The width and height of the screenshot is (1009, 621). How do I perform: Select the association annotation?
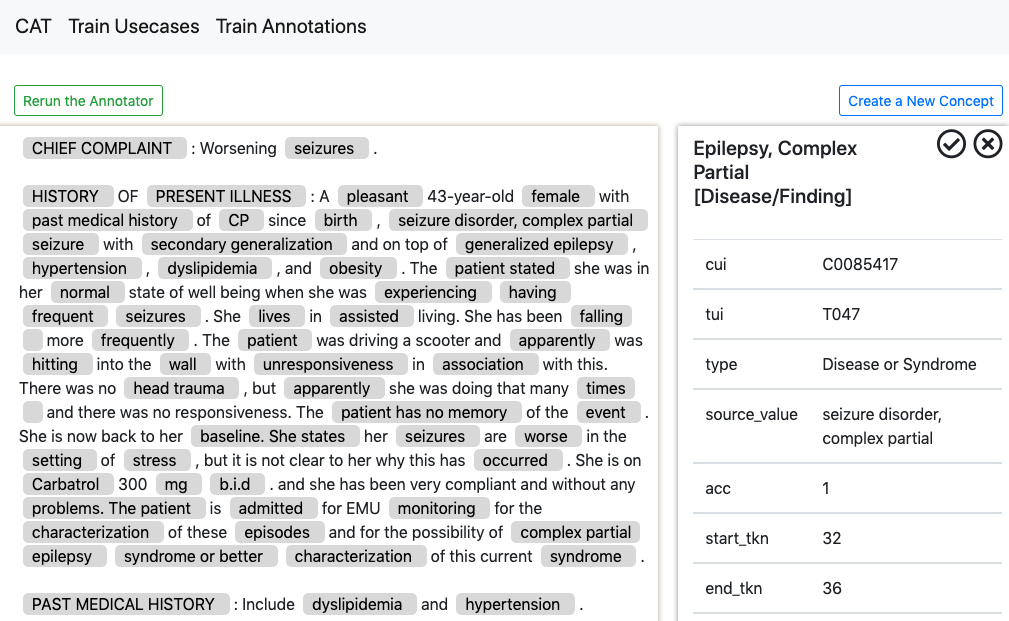485,364
